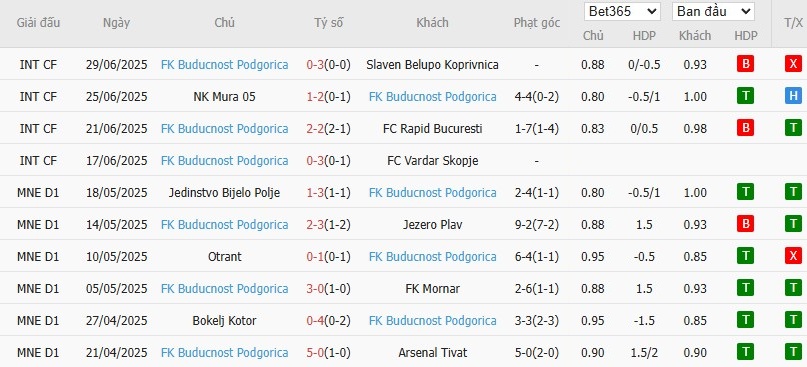
Task: Open FK Buducnost Podgorica link in 29/06/2025 row
Action: click(x=224, y=65)
